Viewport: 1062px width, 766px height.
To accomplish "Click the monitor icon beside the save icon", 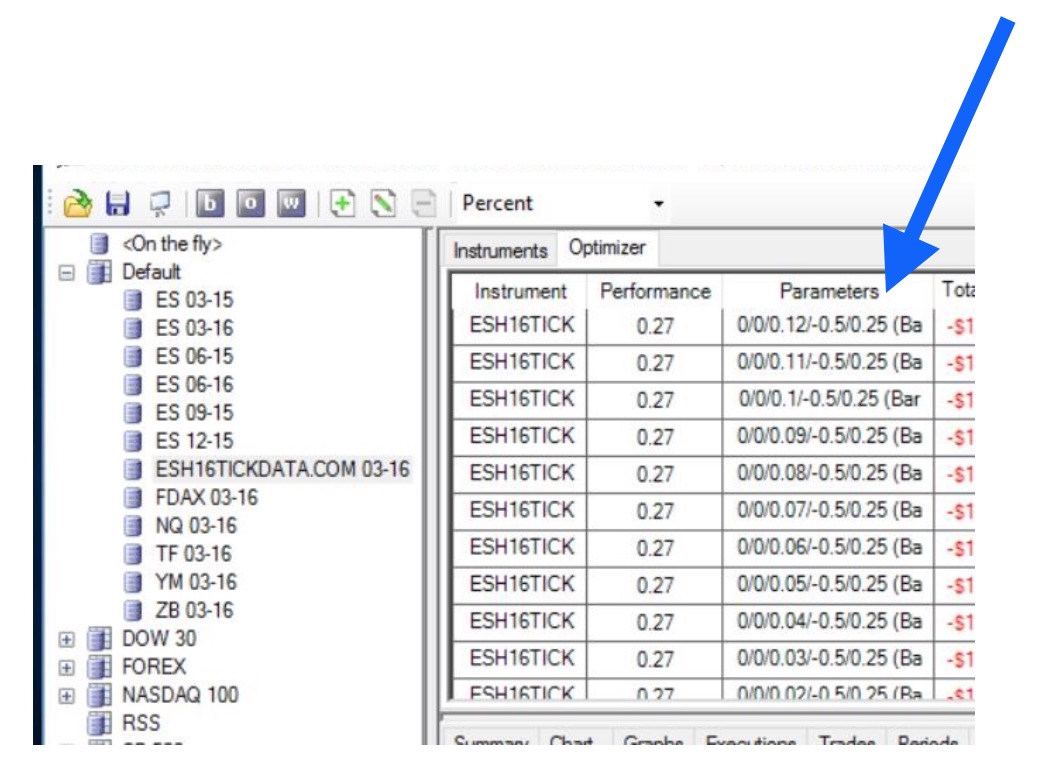I will pos(160,203).
